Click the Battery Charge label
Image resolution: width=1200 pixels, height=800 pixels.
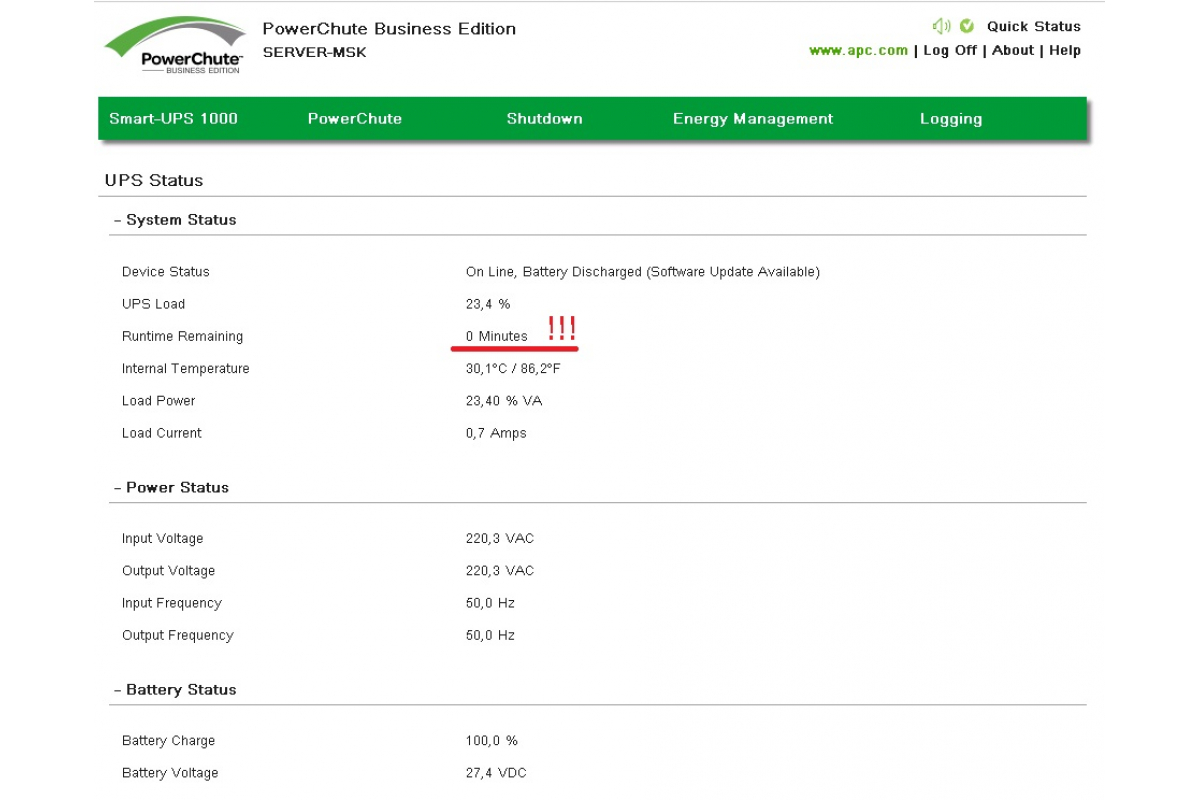(x=169, y=741)
